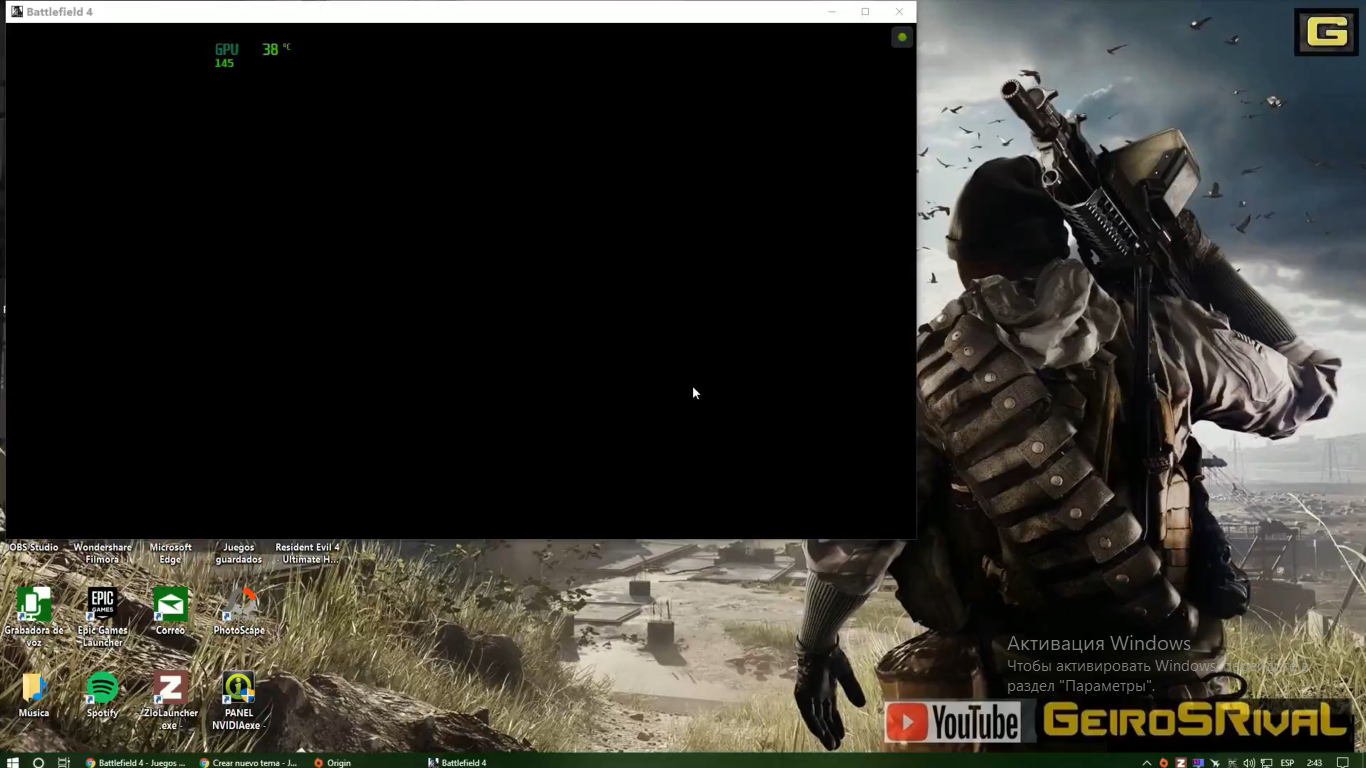Viewport: 1366px width, 768px height.
Task: Open the Windows Start menu
Action: point(13,762)
